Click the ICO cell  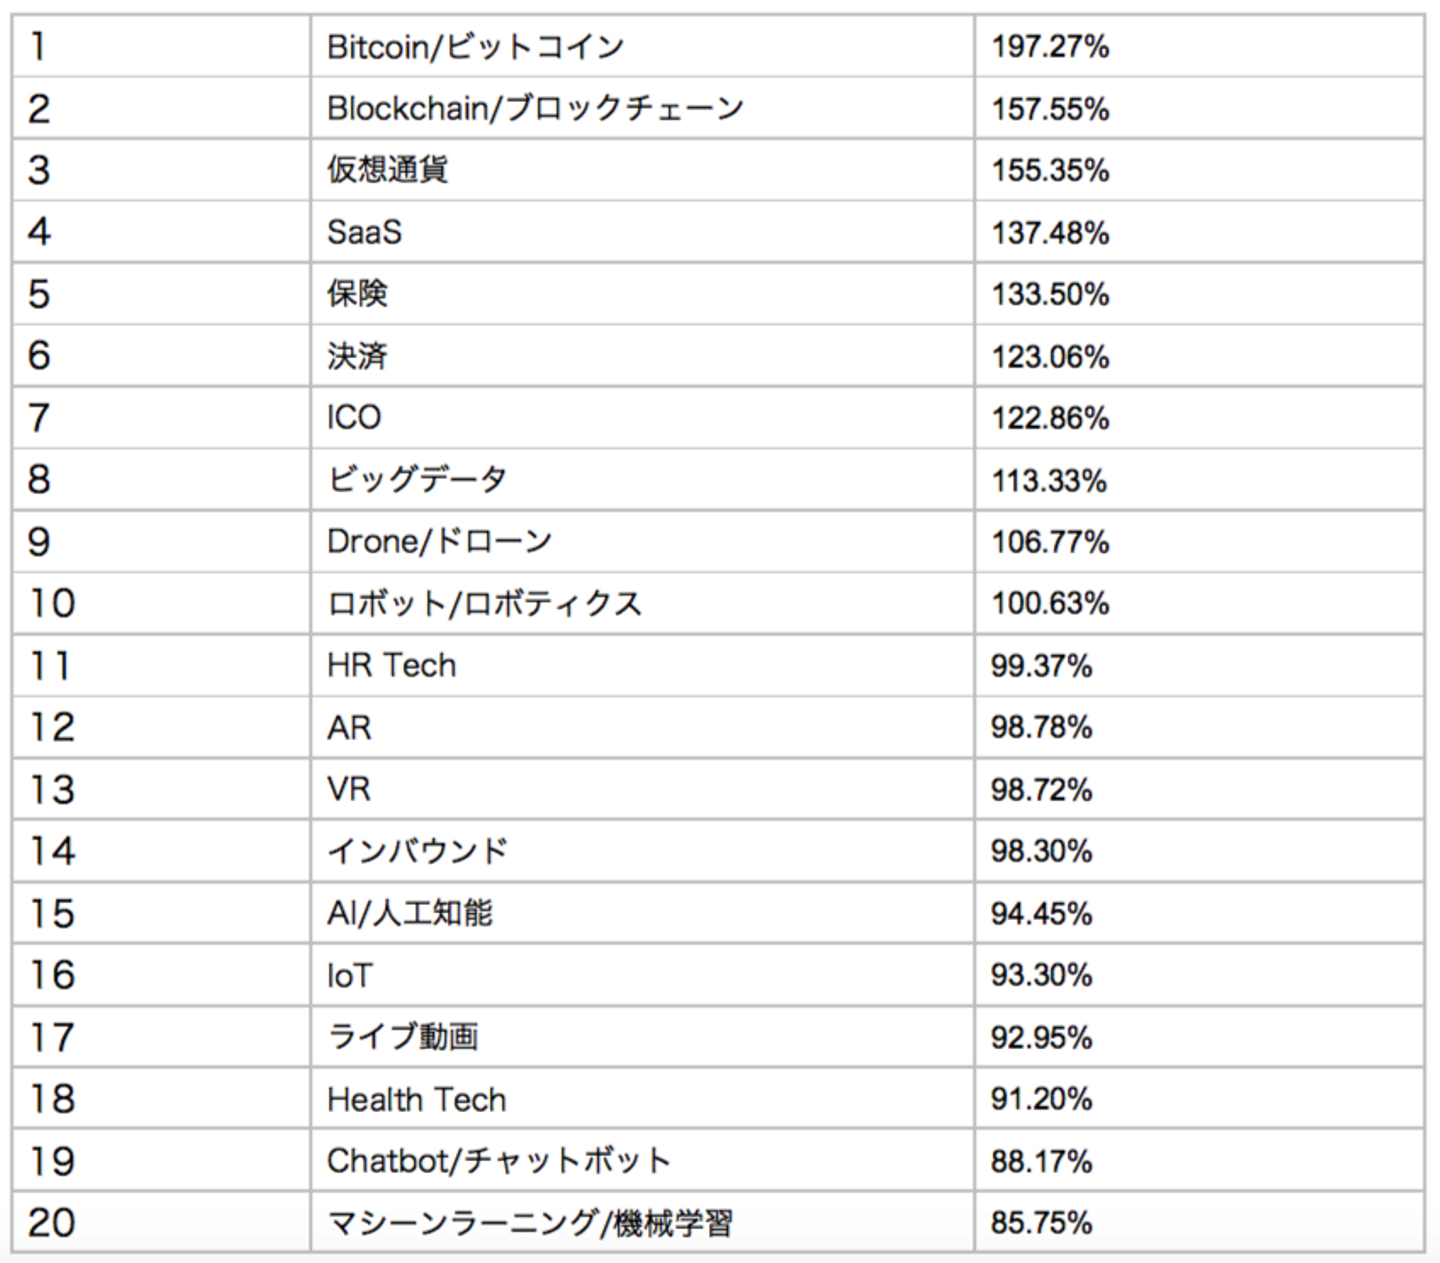(354, 418)
